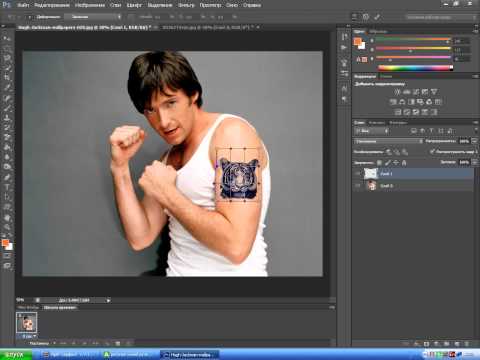480x360 pixels.
Task: Add a Levels adjustment
Action: coord(407,92)
